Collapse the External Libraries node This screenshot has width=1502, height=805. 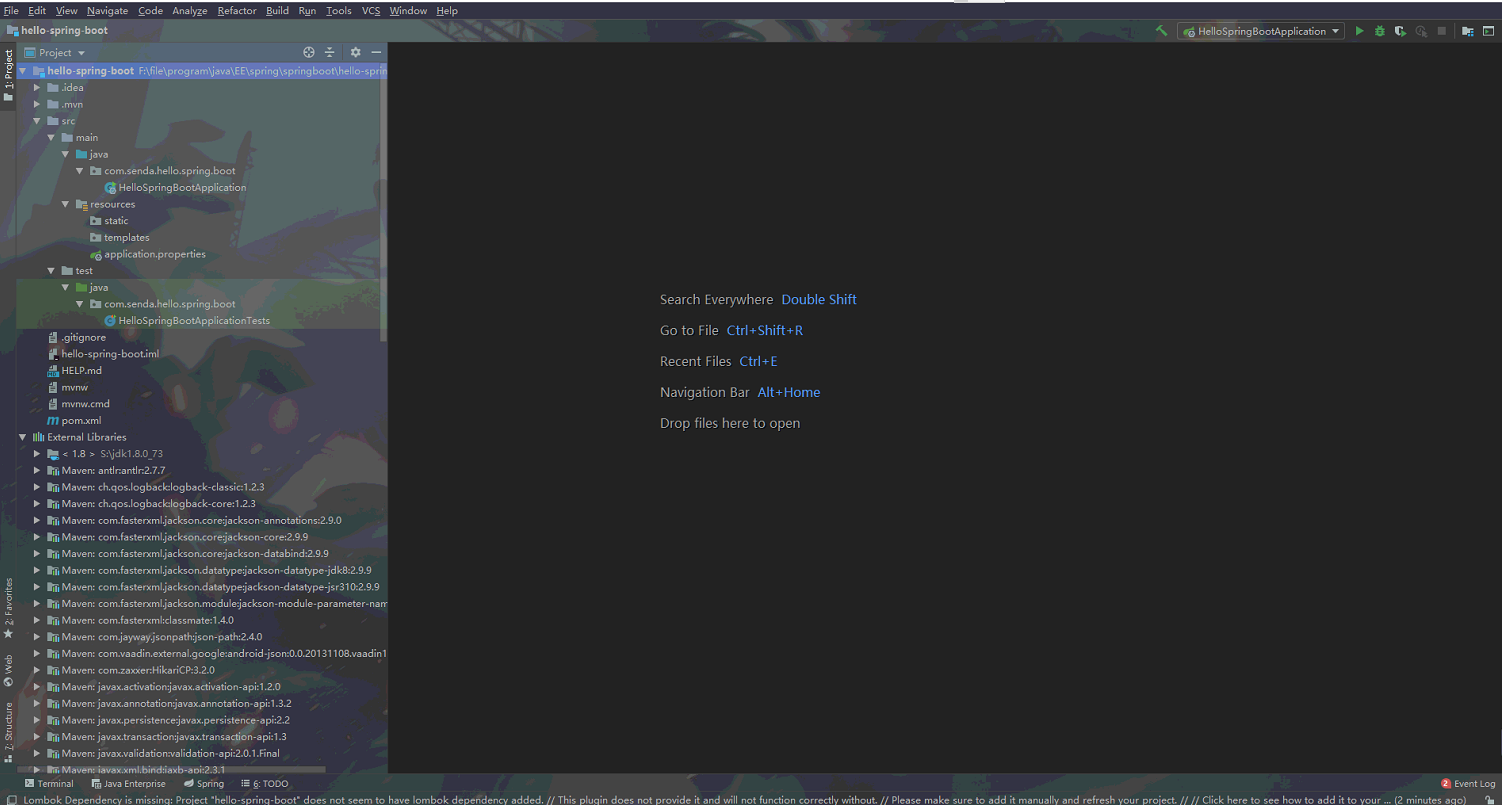point(23,437)
